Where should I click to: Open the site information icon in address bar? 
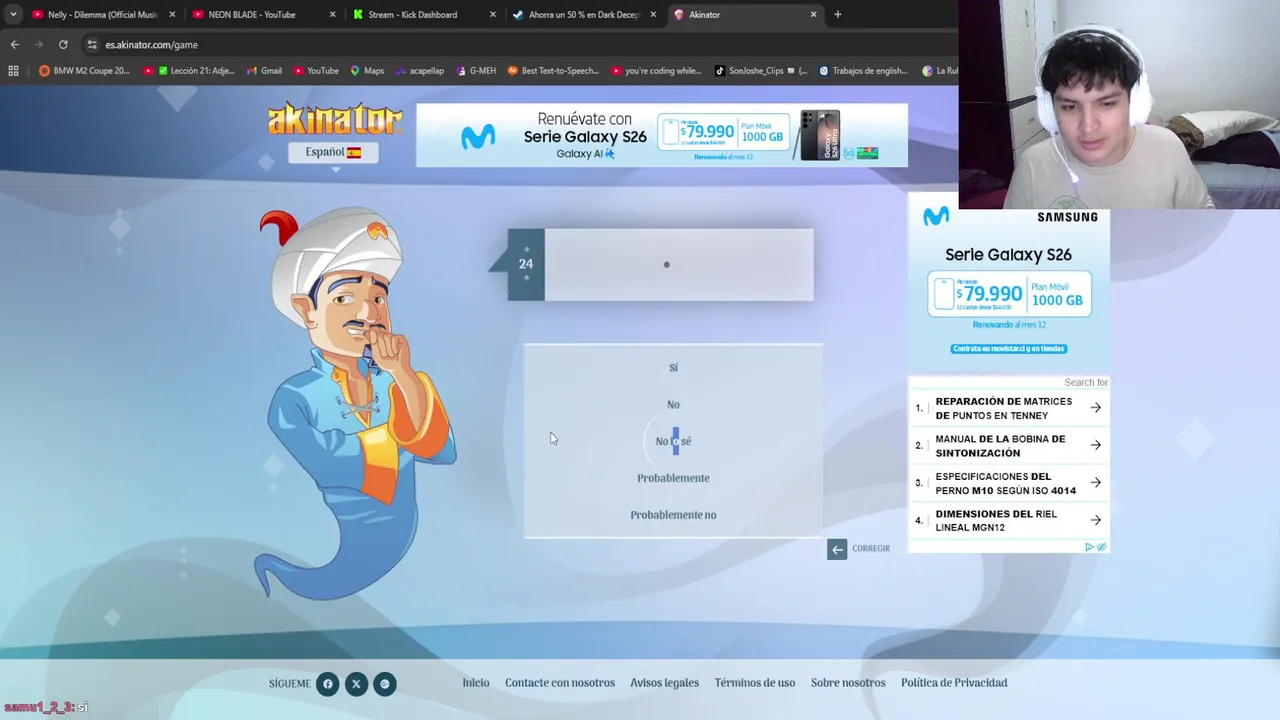point(92,44)
